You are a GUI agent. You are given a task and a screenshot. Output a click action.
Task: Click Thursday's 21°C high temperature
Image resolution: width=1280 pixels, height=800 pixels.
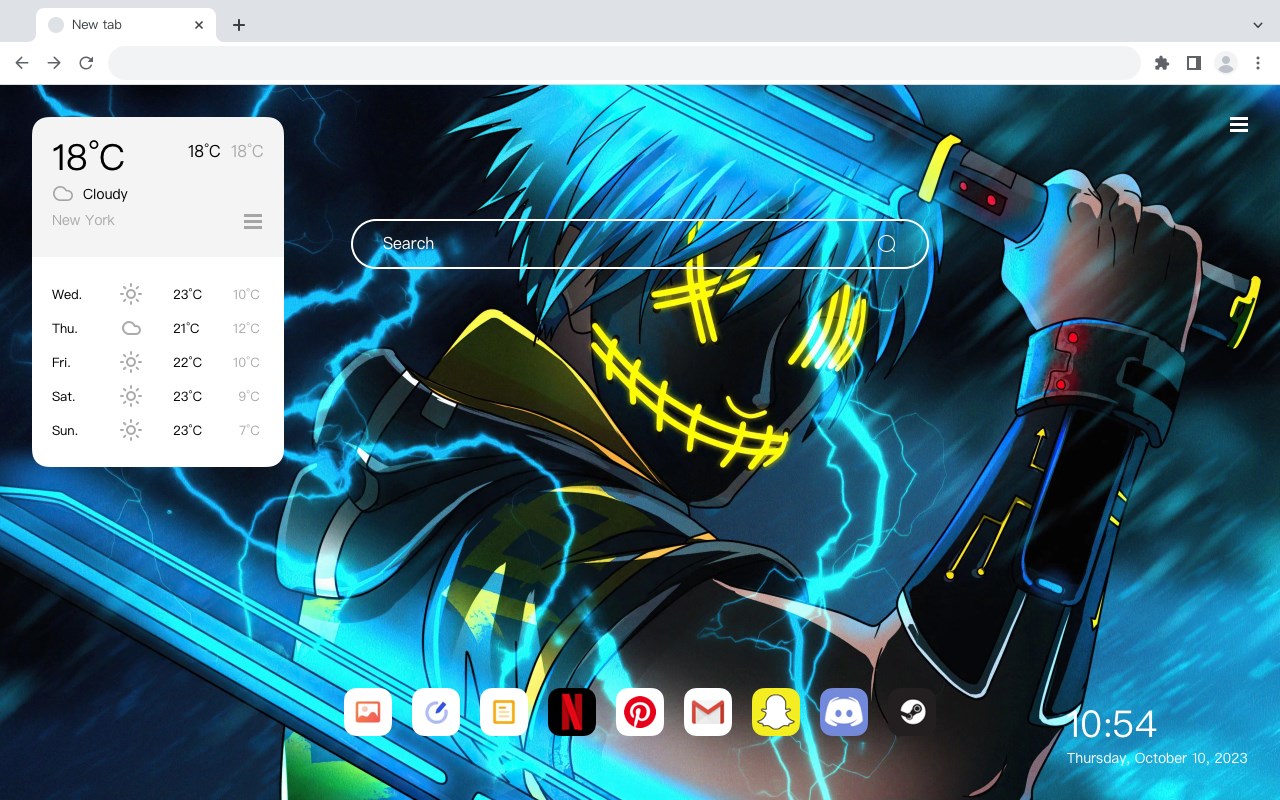(186, 328)
